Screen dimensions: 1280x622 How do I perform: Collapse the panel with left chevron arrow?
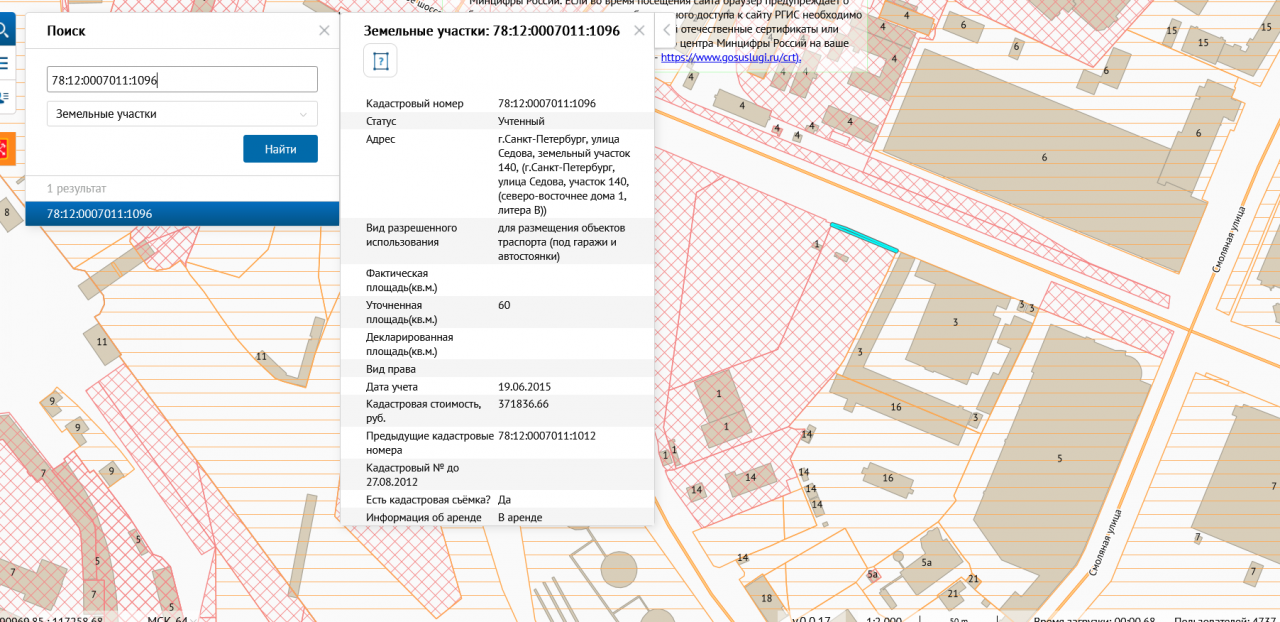(667, 31)
